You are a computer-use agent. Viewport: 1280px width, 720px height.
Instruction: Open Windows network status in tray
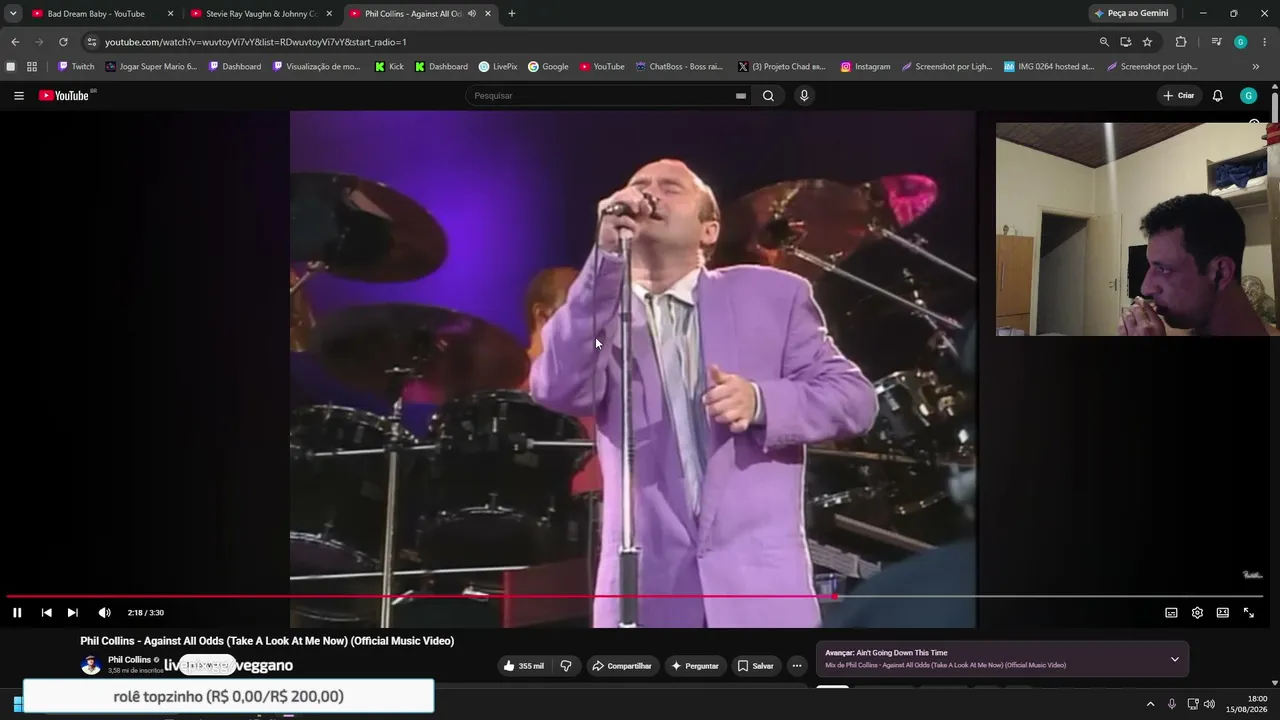point(1193,704)
